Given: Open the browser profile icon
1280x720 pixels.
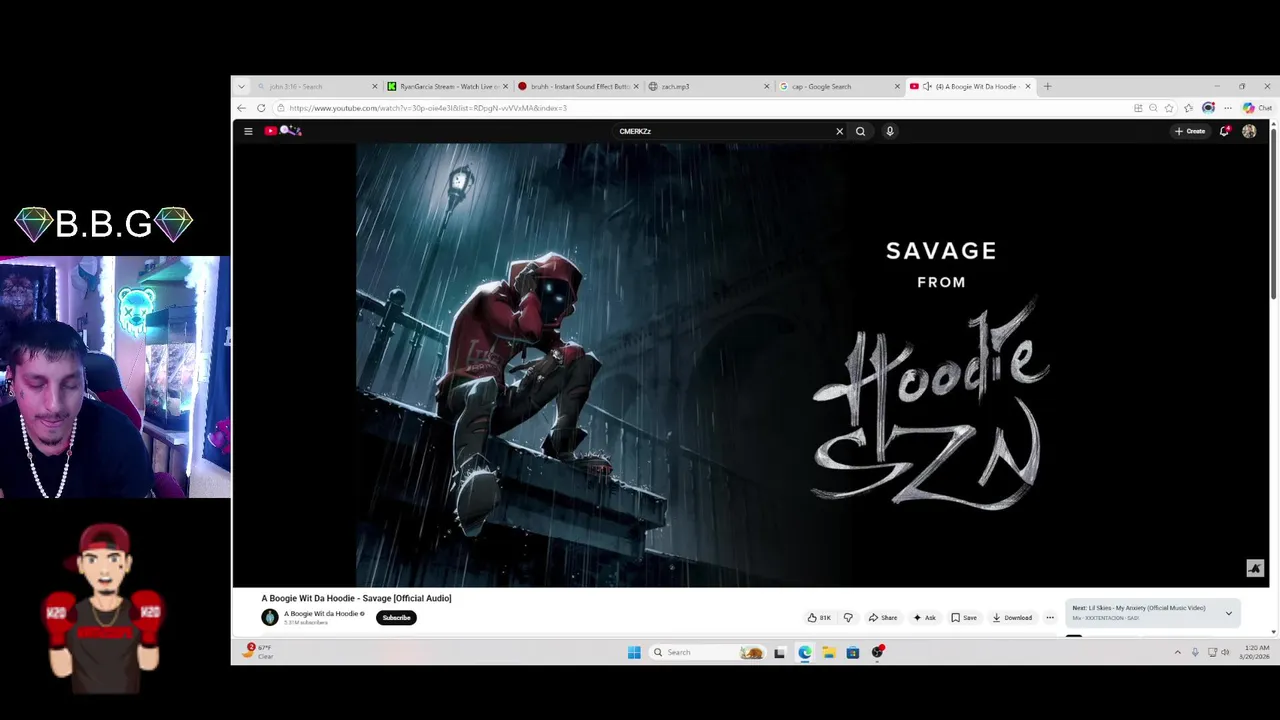Looking at the screenshot, I should pos(1208,108).
